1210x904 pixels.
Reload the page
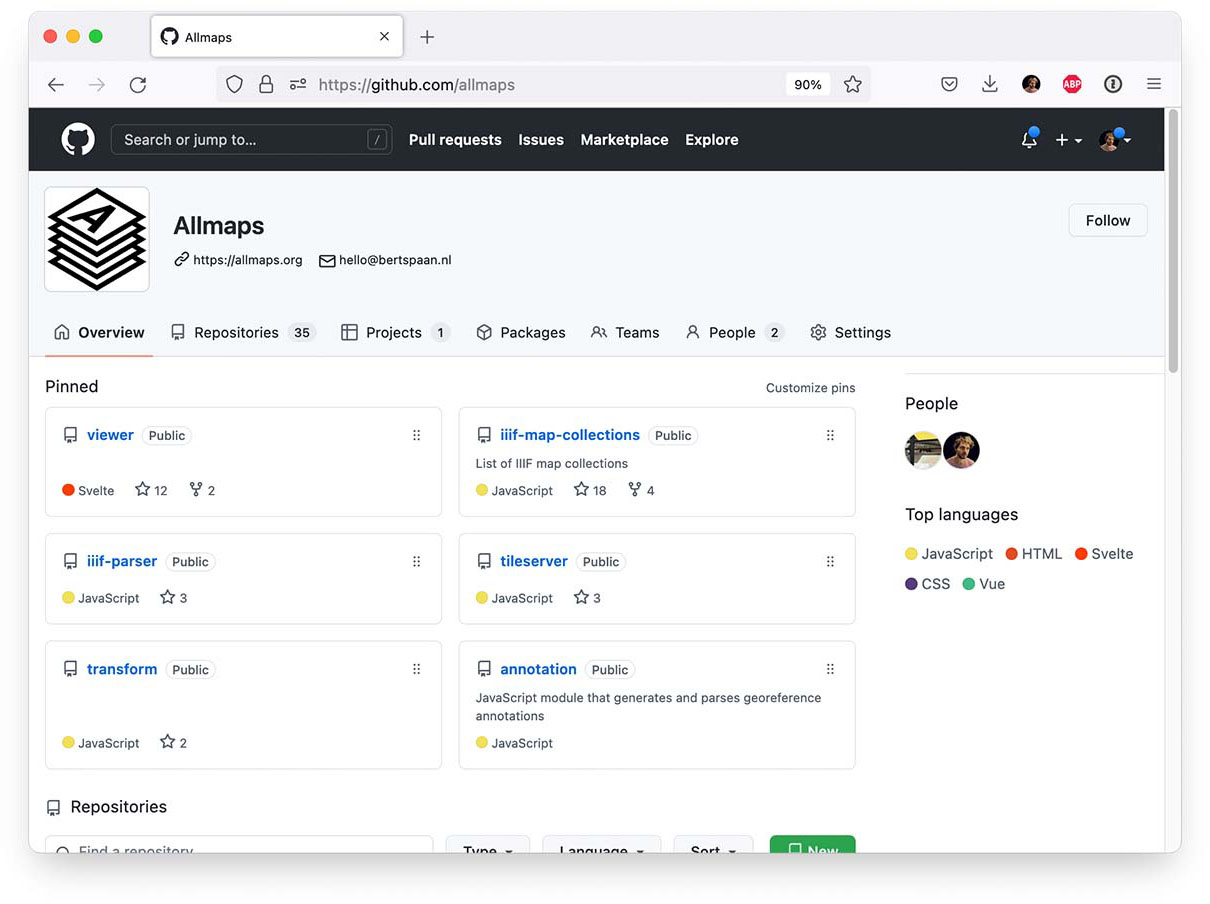click(x=138, y=85)
